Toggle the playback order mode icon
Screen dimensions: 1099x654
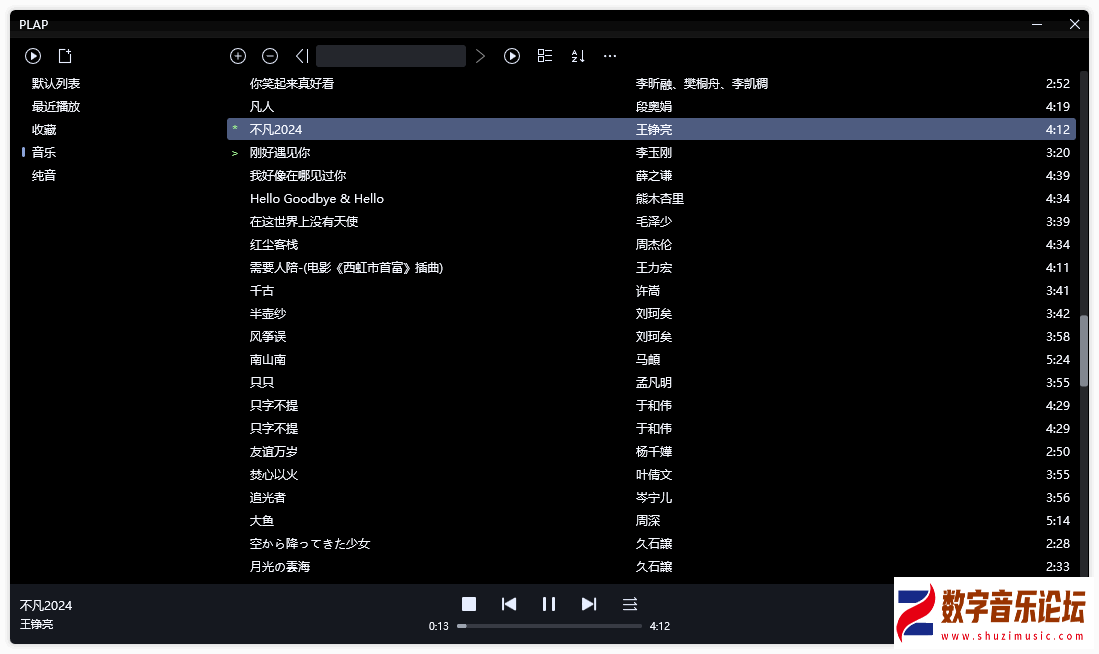click(x=630, y=604)
